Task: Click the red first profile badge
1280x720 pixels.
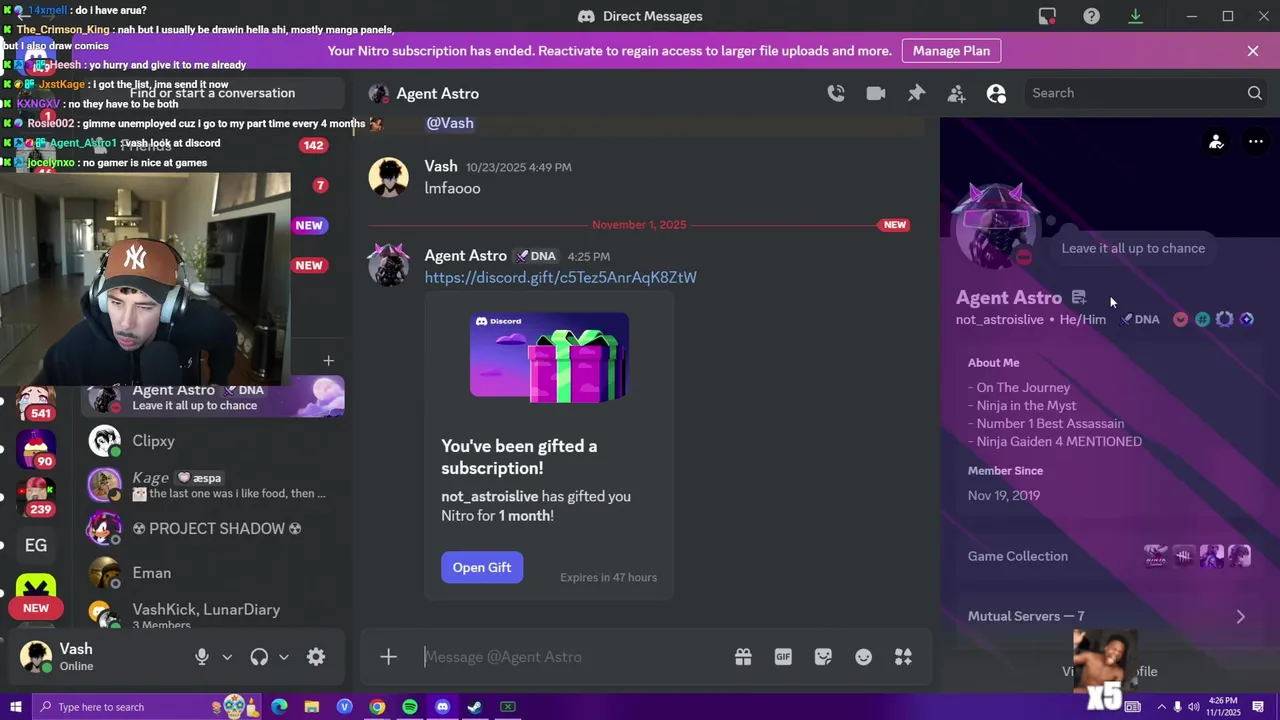Action: pyautogui.click(x=1180, y=319)
